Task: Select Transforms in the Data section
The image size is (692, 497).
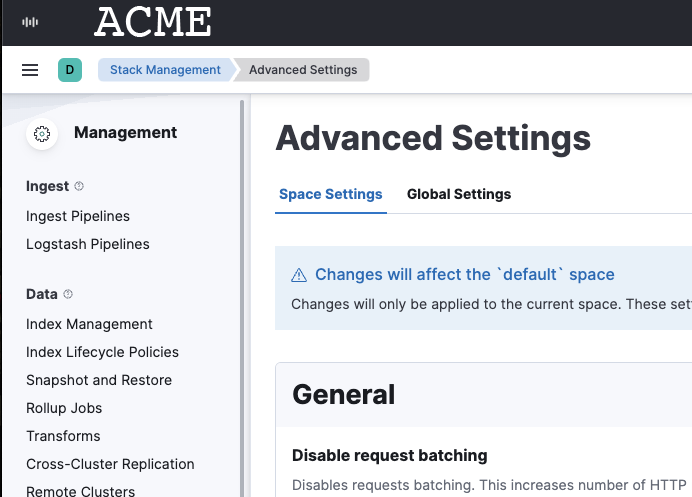Action: [63, 436]
